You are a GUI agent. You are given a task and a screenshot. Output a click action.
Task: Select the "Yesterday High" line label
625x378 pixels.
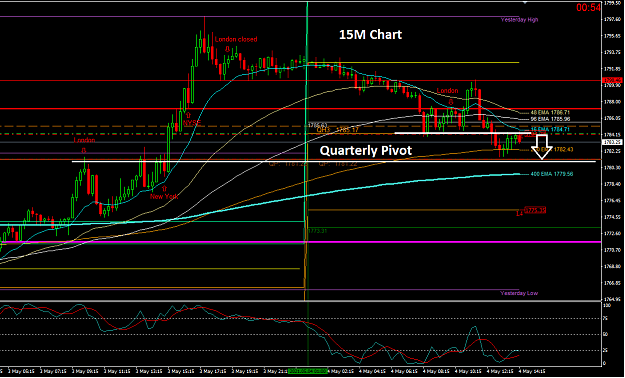coord(519,20)
